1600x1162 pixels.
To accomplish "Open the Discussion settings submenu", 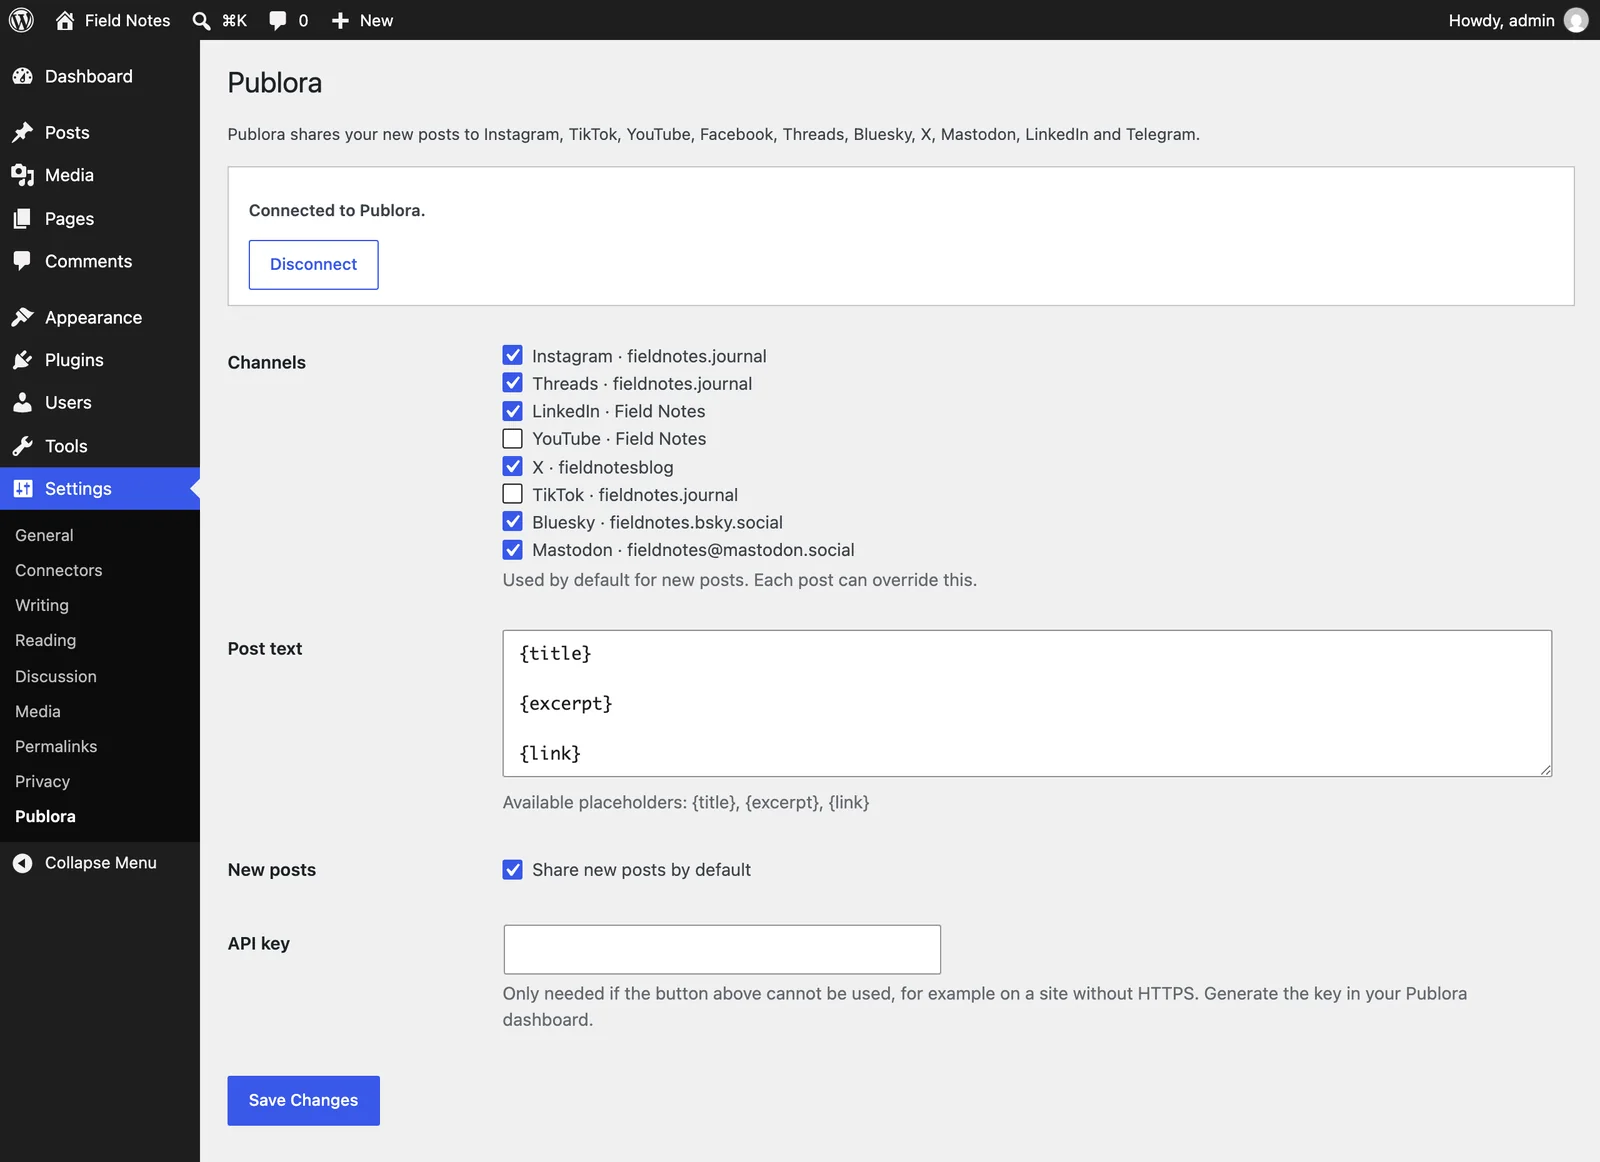I will (56, 676).
